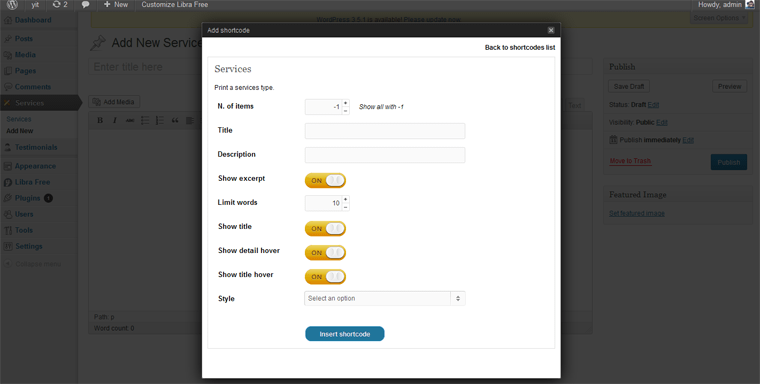Insert bulleted list from editor toolbar
Viewport: 760px width, 384px height.
[x=145, y=120]
